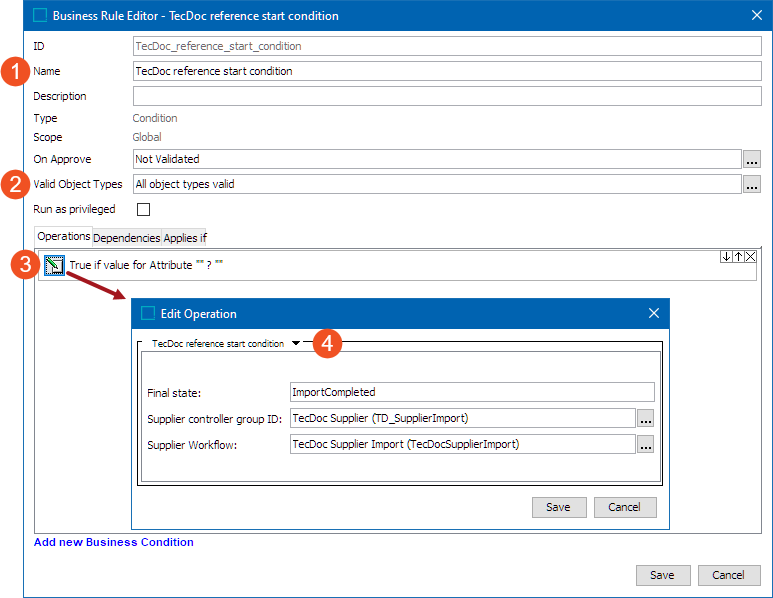
Task: Save the Edit Operation dialog
Action: (559, 507)
